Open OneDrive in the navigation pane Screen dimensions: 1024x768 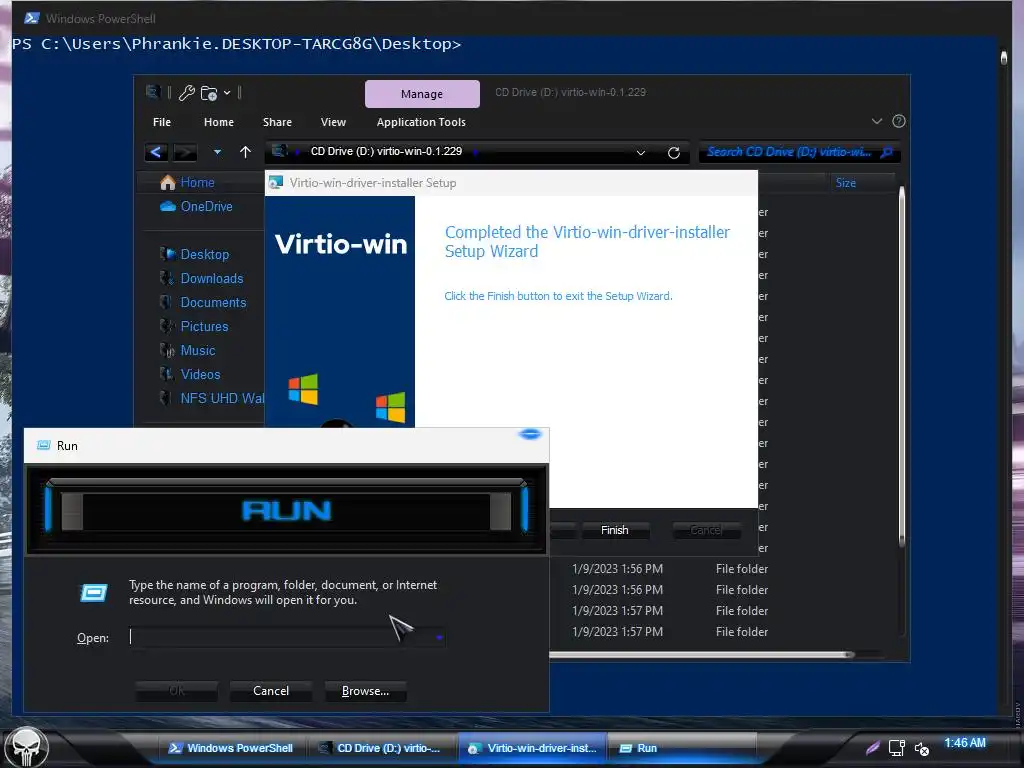[197, 206]
